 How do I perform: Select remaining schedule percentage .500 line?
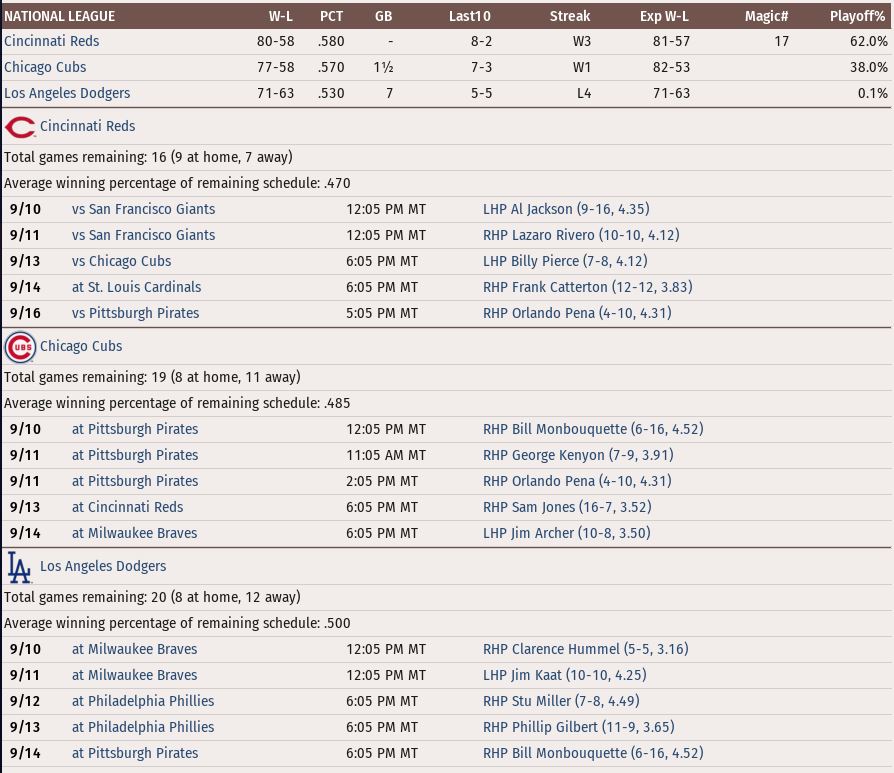(x=177, y=624)
